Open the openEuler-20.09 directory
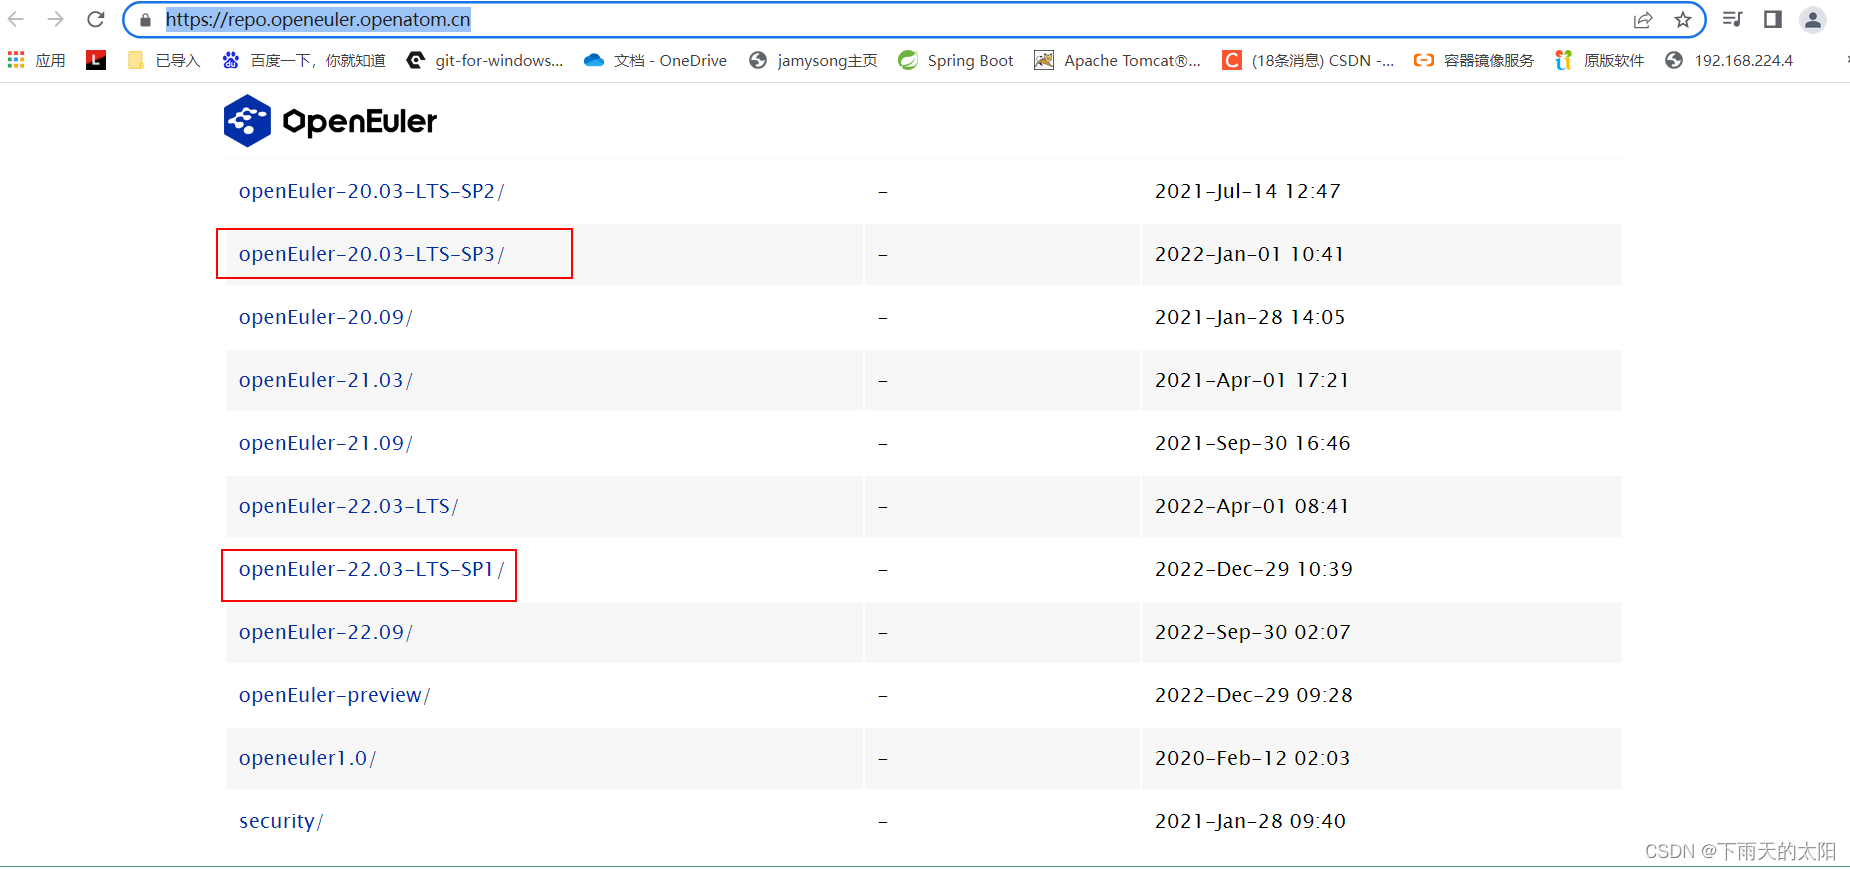Image resolution: width=1850 pixels, height=870 pixels. coord(325,317)
